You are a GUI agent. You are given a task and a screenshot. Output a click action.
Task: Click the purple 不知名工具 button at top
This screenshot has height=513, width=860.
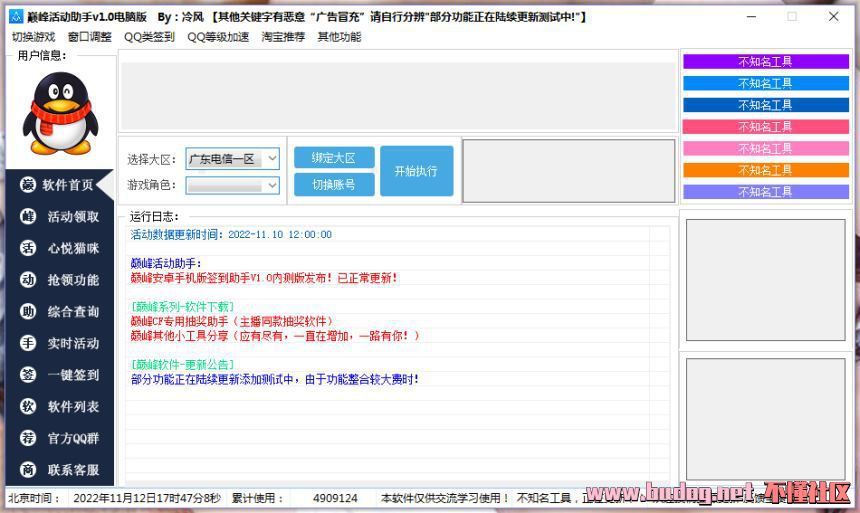[x=765, y=61]
